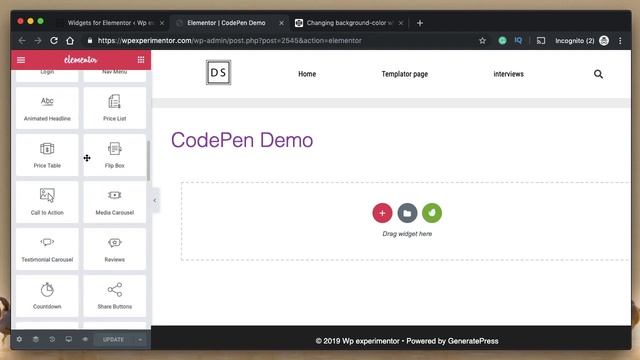Preview changes with the eye icon
640x360 pixels.
point(85,339)
